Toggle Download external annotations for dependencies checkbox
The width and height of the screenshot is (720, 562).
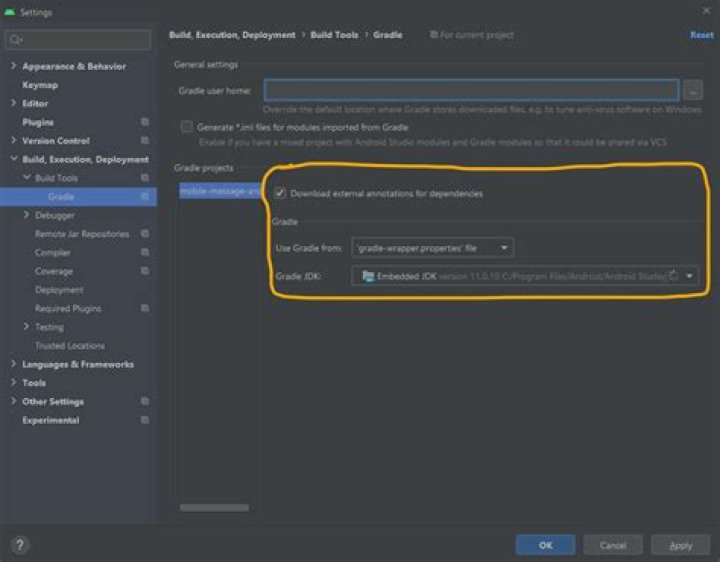tap(279, 193)
